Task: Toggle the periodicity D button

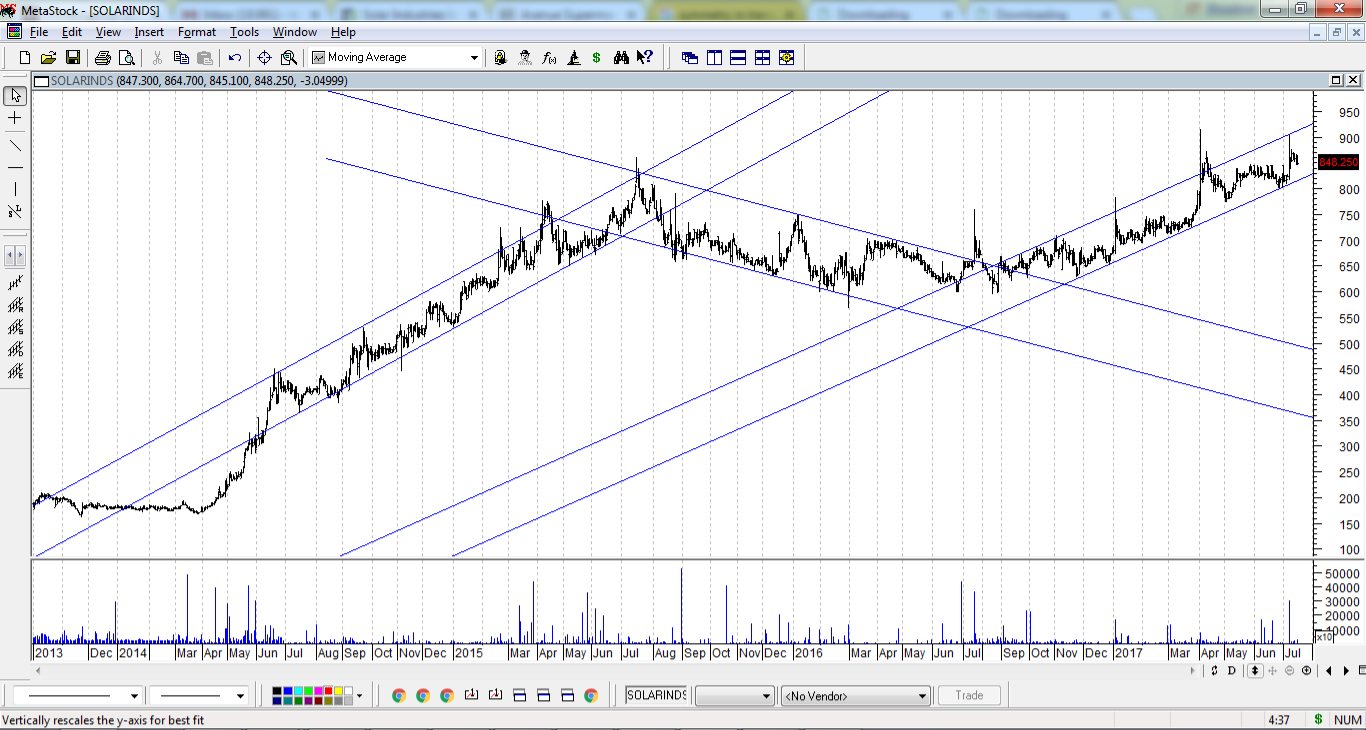Action: 1232,671
